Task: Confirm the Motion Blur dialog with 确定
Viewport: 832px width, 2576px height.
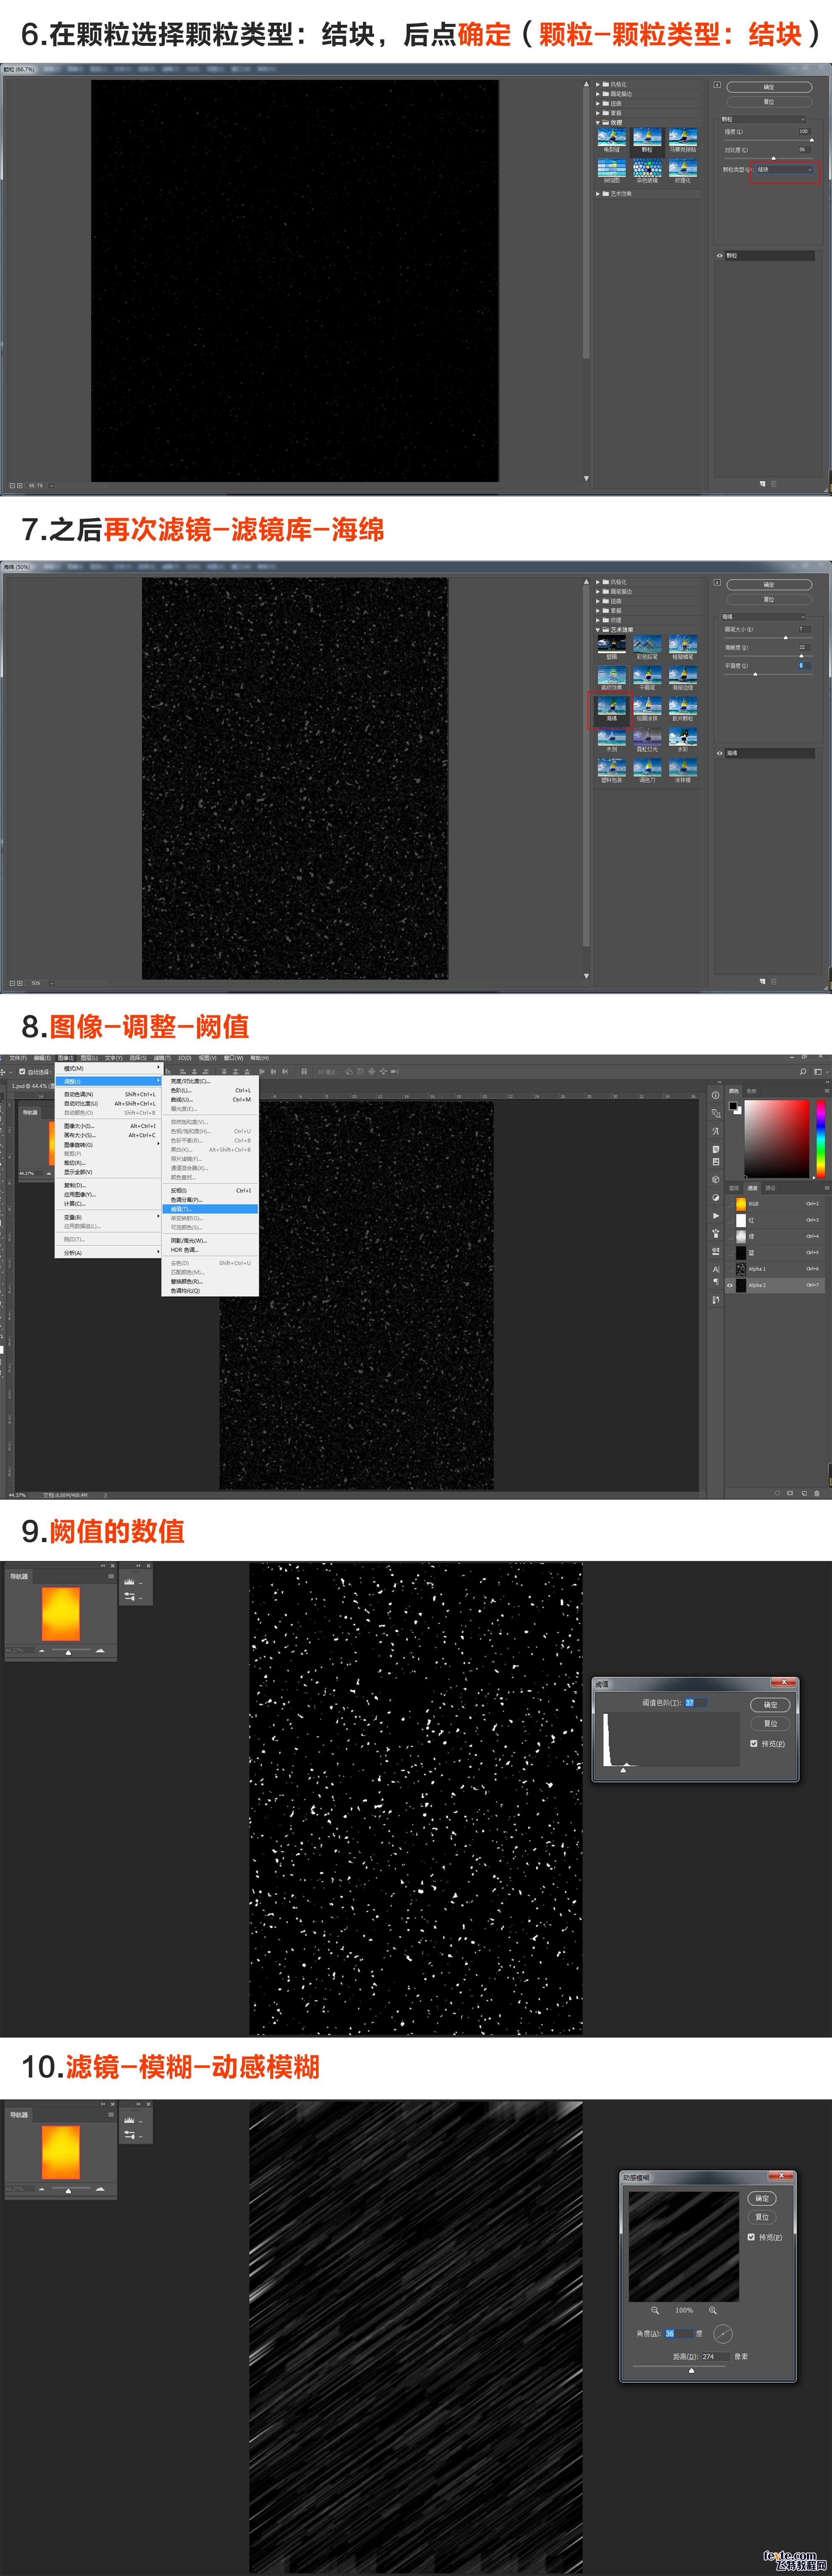Action: [x=762, y=2198]
